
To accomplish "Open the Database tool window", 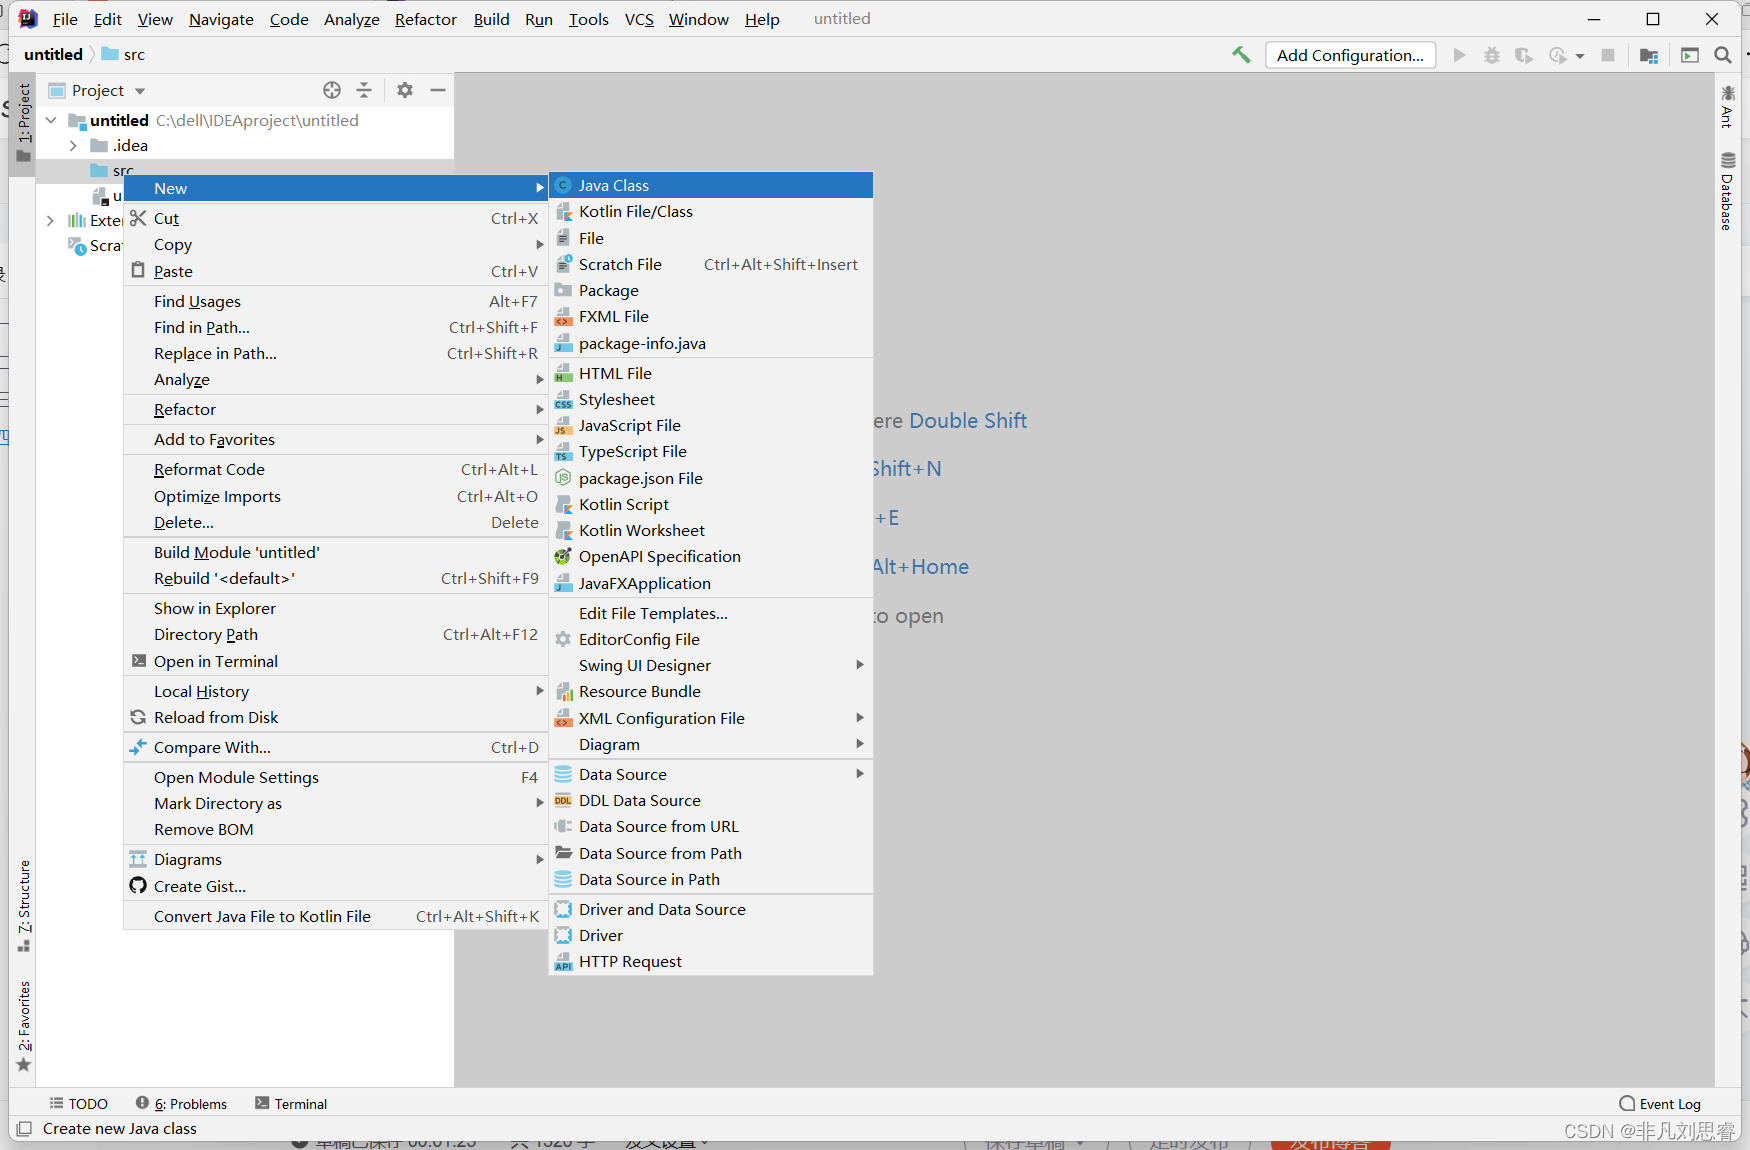I will click(x=1727, y=191).
